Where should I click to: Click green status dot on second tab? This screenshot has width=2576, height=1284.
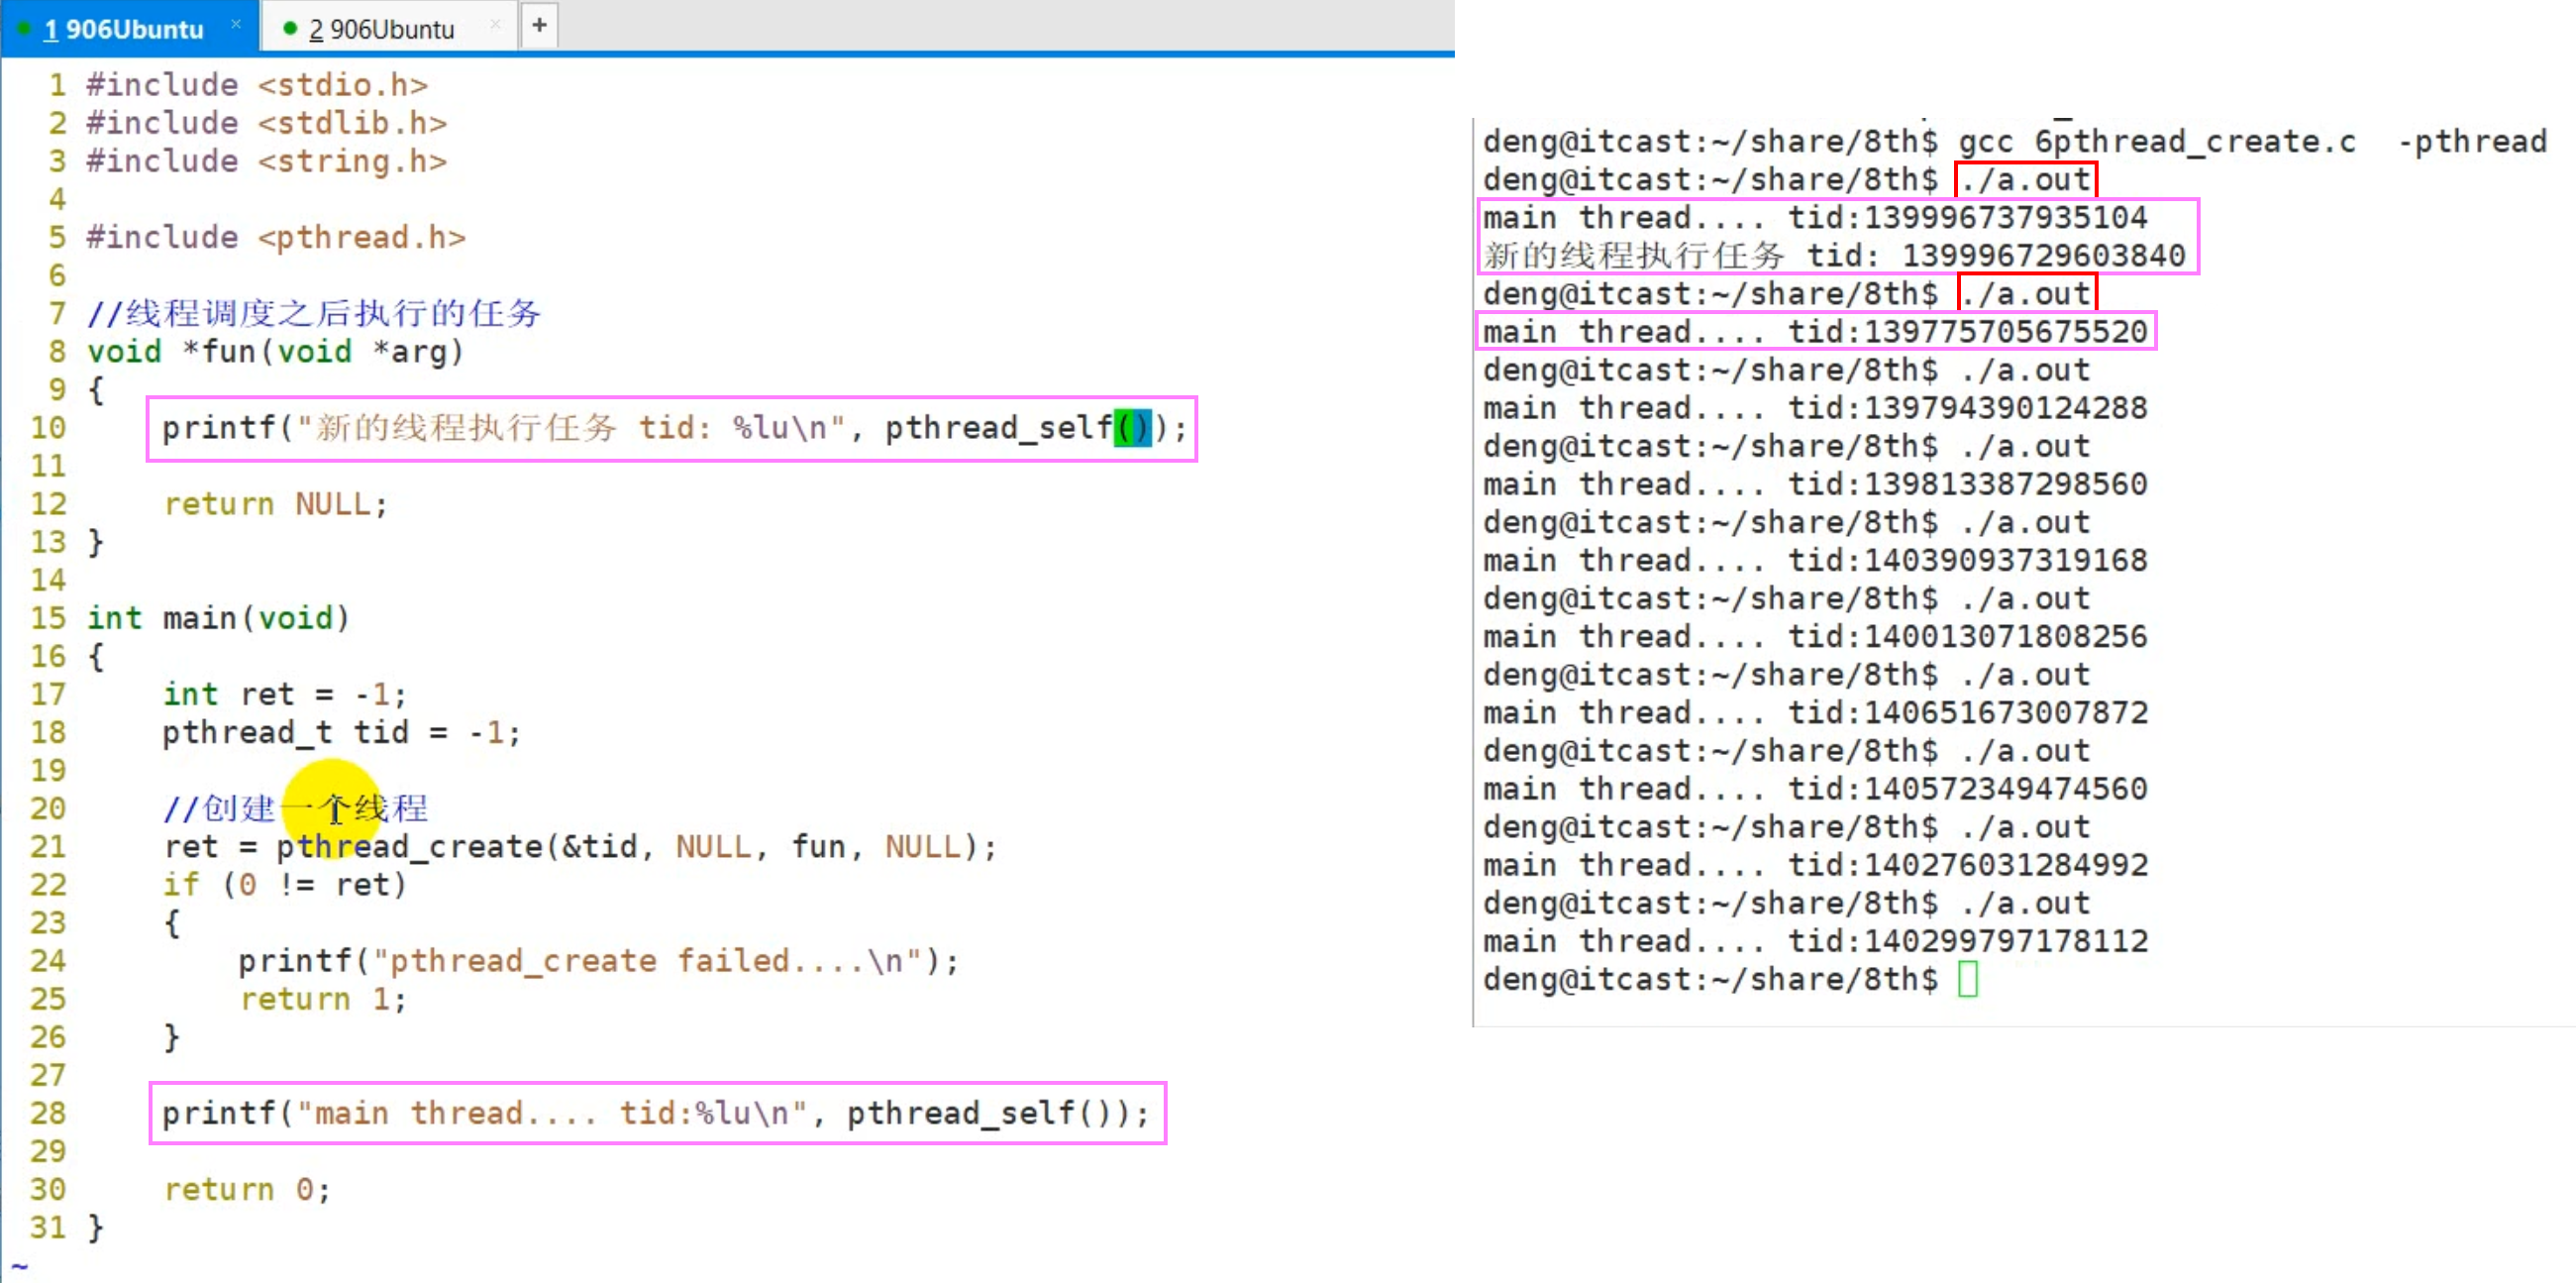coord(290,28)
